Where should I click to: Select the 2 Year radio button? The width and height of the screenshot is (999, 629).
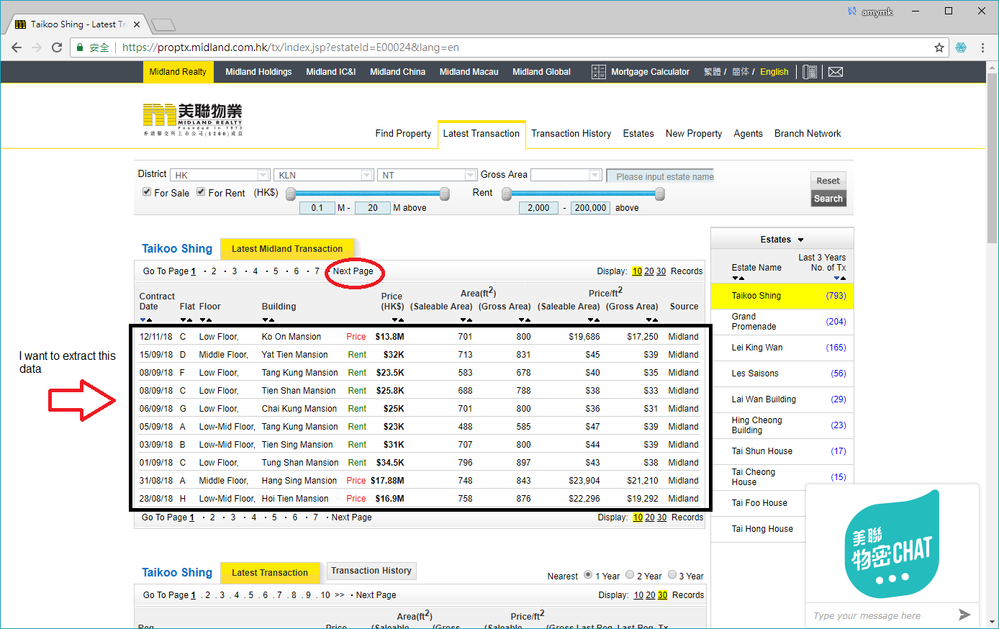coord(629,575)
